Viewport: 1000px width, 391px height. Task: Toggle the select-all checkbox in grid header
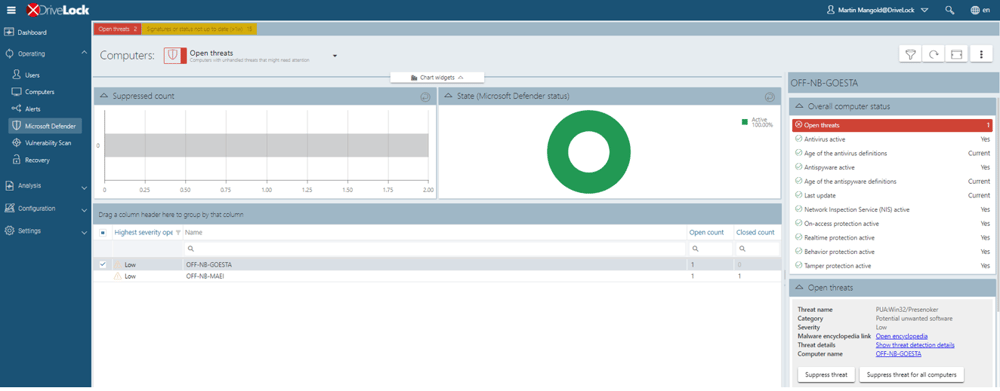pyautogui.click(x=103, y=233)
